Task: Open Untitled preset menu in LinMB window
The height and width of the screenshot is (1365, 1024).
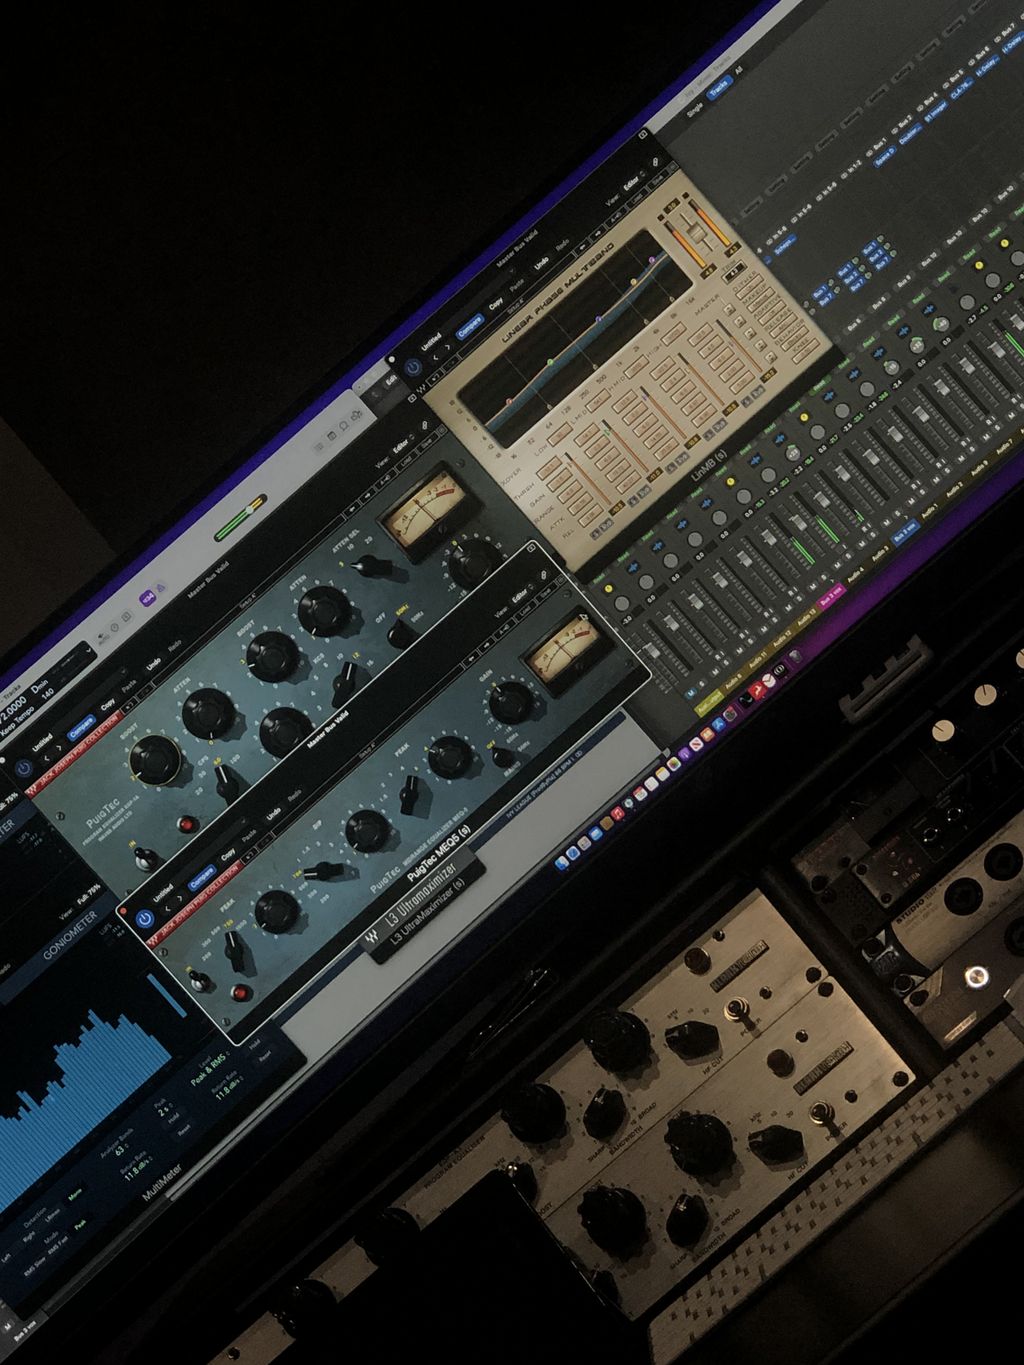Action: (x=431, y=342)
